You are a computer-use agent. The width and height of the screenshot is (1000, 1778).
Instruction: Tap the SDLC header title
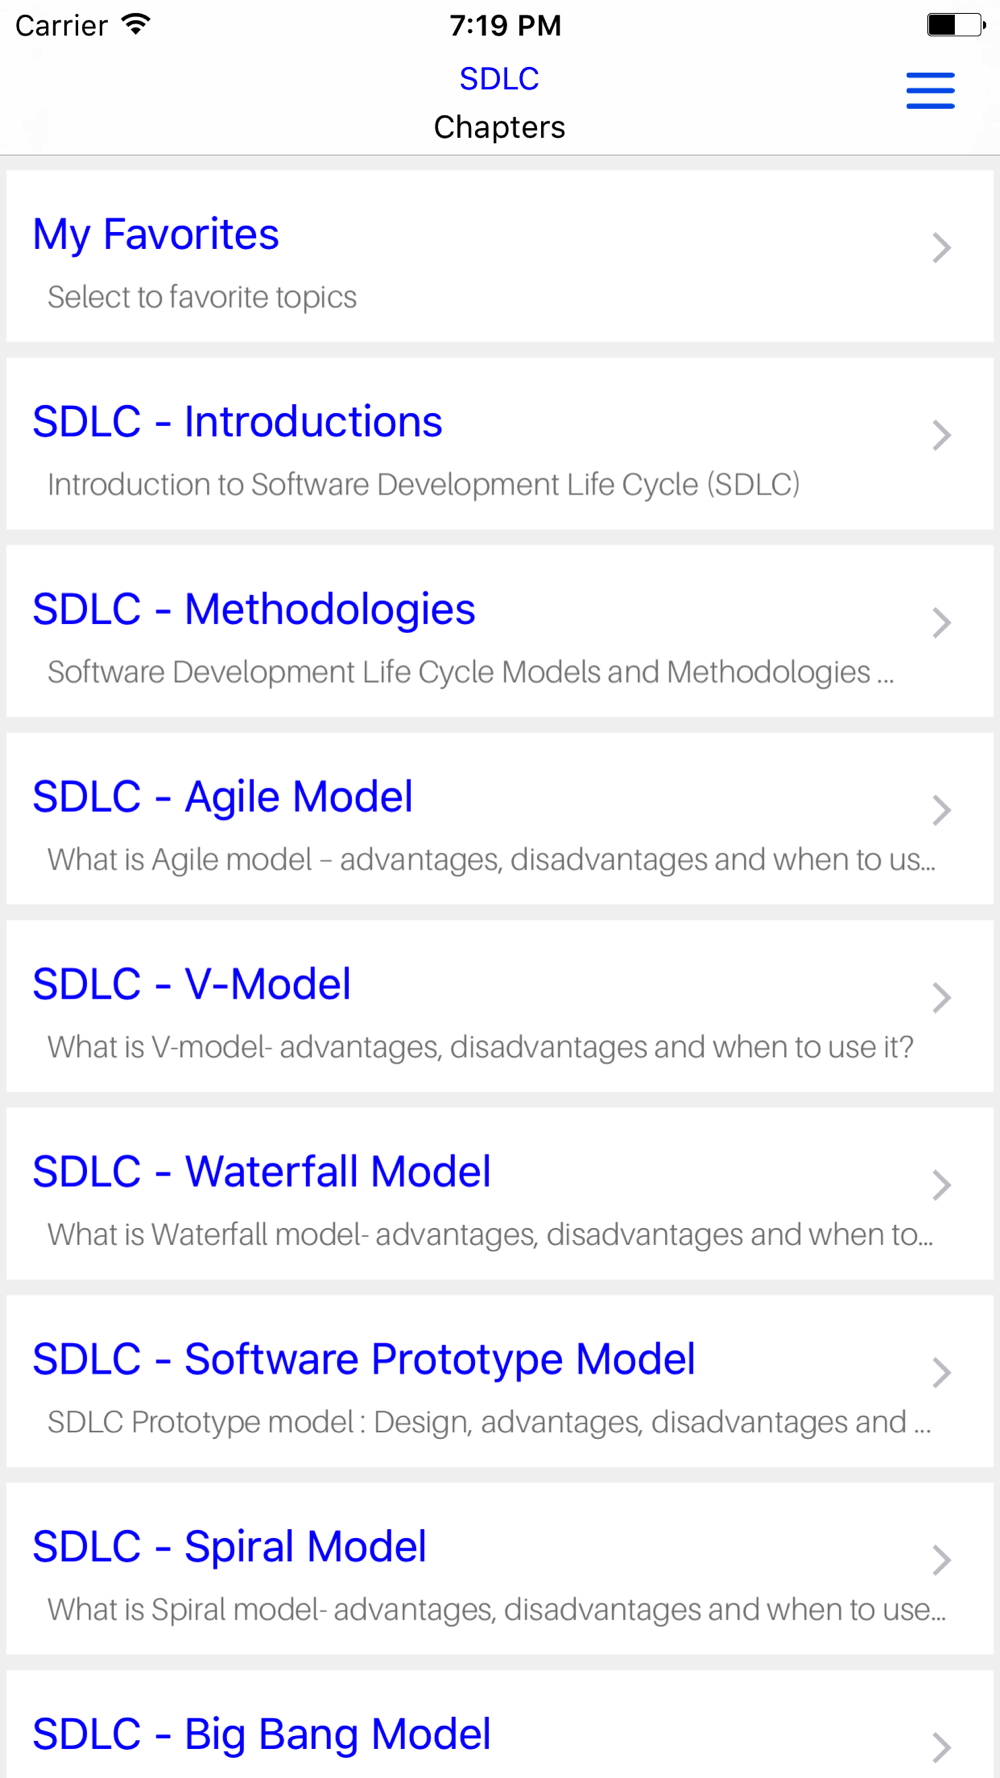pyautogui.click(x=499, y=79)
